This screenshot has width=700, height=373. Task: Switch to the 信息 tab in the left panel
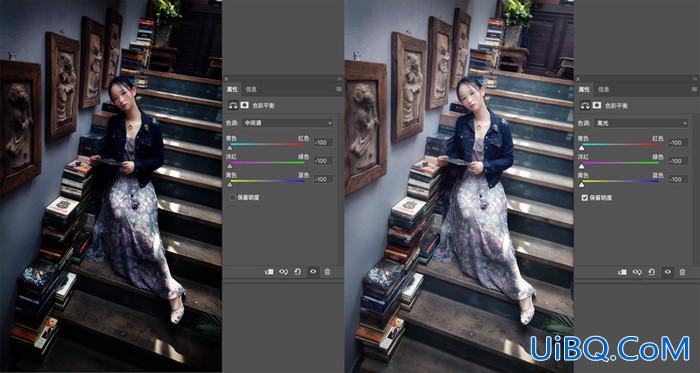click(251, 89)
